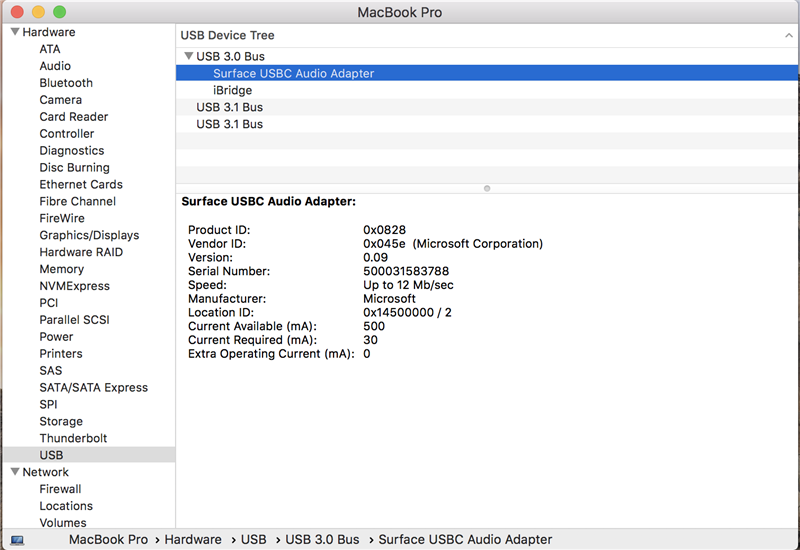Open SATA/SATA Express section
Viewport: 800px width, 550px height.
pyautogui.click(x=94, y=387)
